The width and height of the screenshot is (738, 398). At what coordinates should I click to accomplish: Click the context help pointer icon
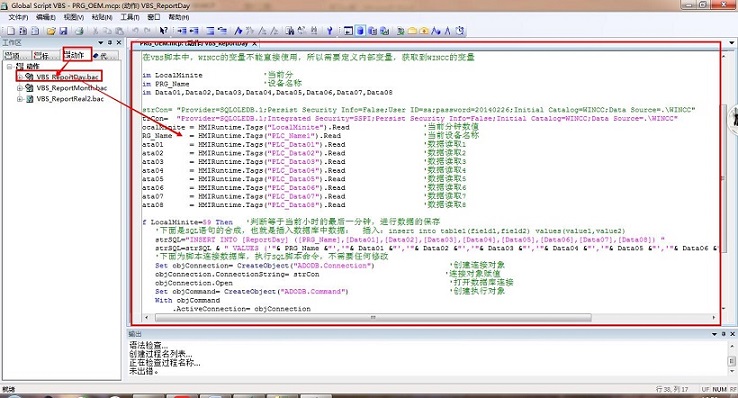pos(163,31)
